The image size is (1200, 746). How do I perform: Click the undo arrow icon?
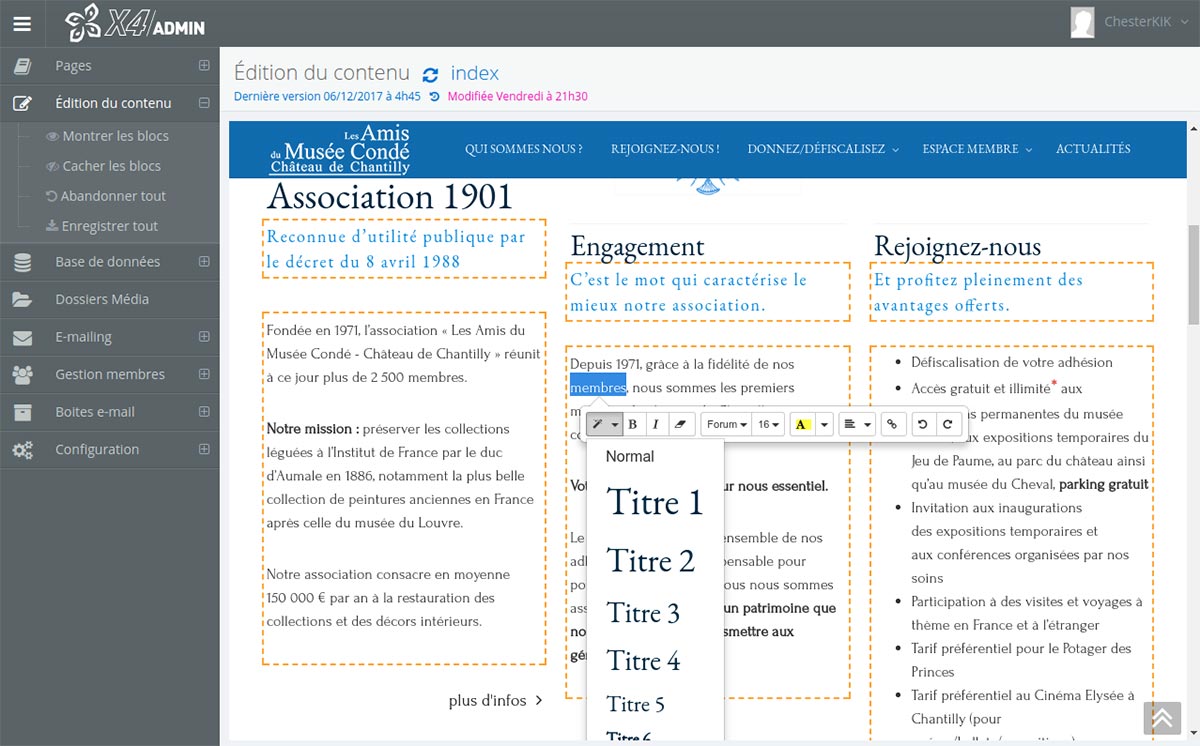[x=924, y=425]
